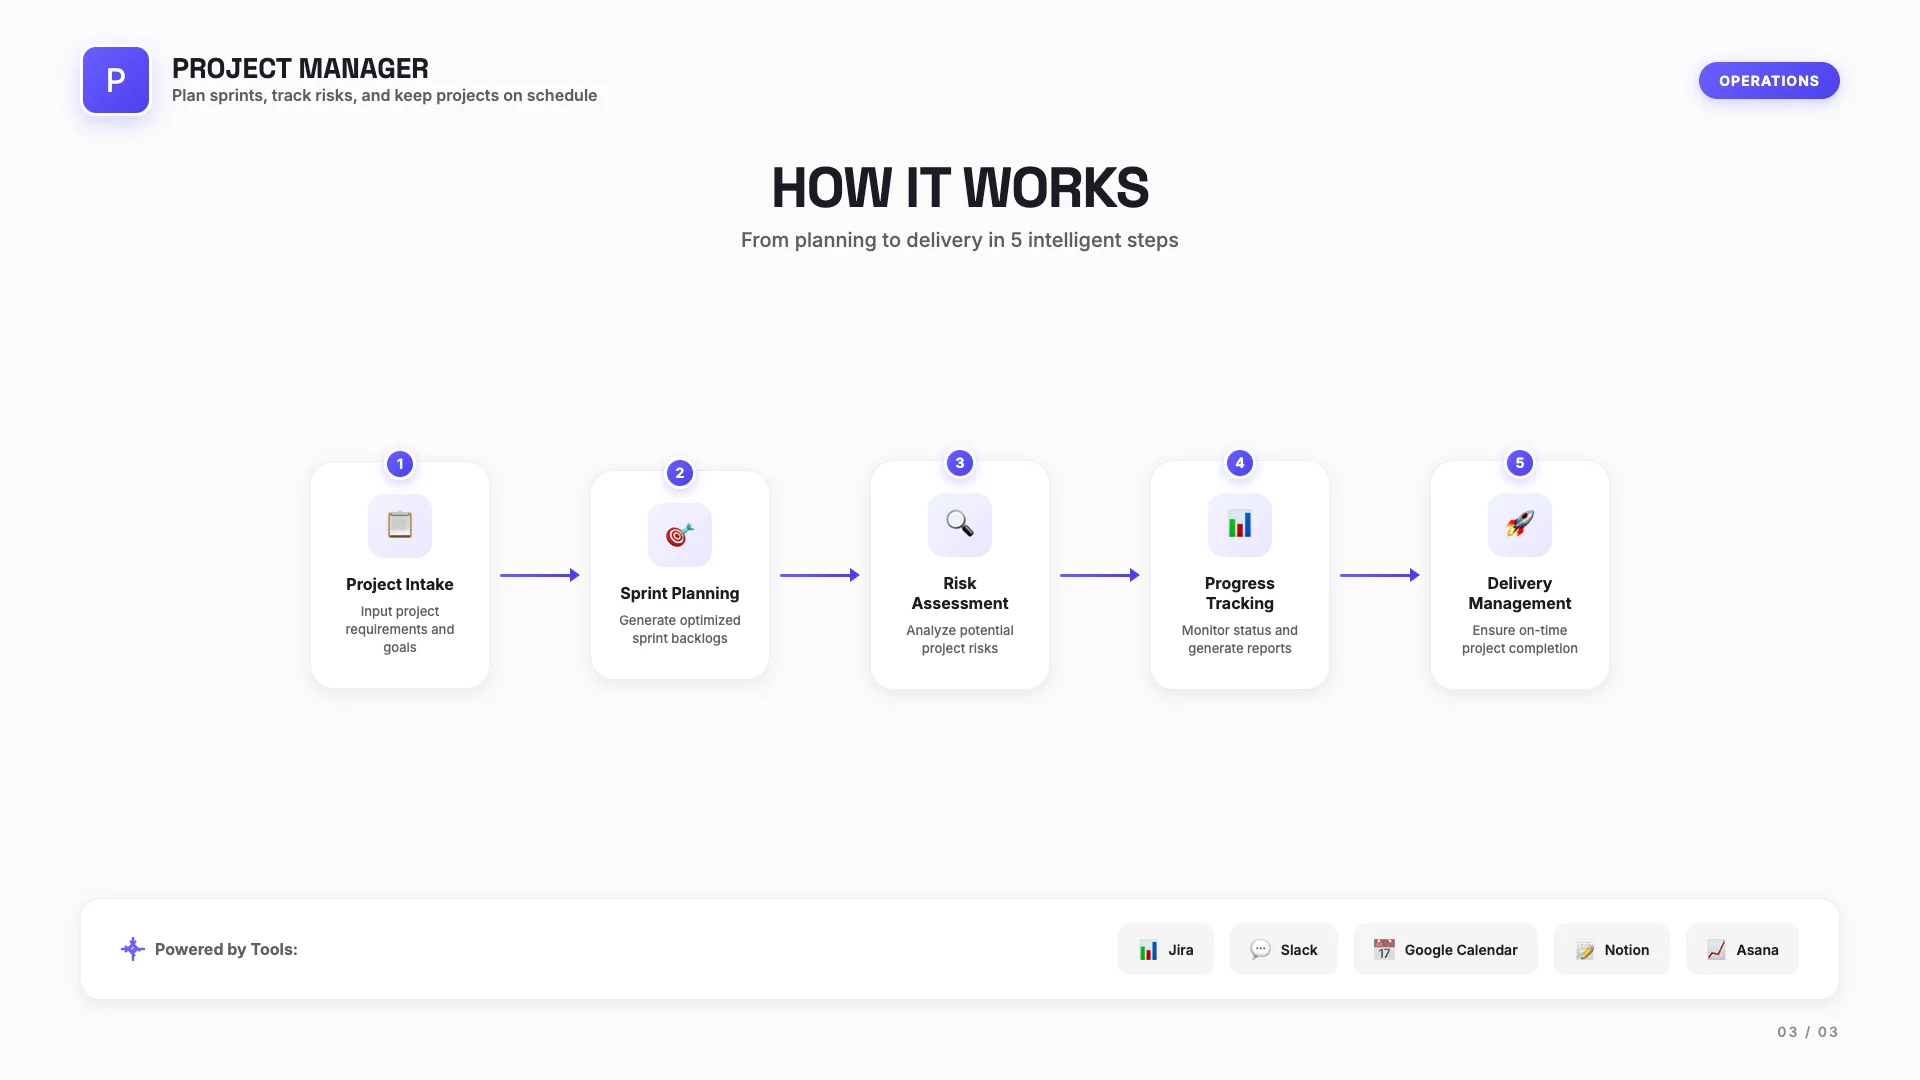Viewport: 1920px width, 1080px height.
Task: Click the bar chart Progress Tracking icon
Action: (1240, 524)
